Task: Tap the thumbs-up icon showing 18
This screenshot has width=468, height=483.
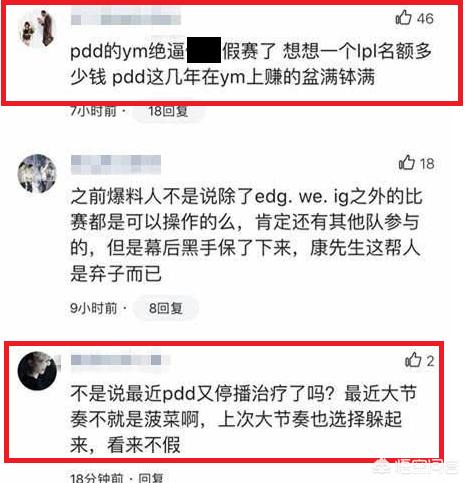Action: point(407,163)
